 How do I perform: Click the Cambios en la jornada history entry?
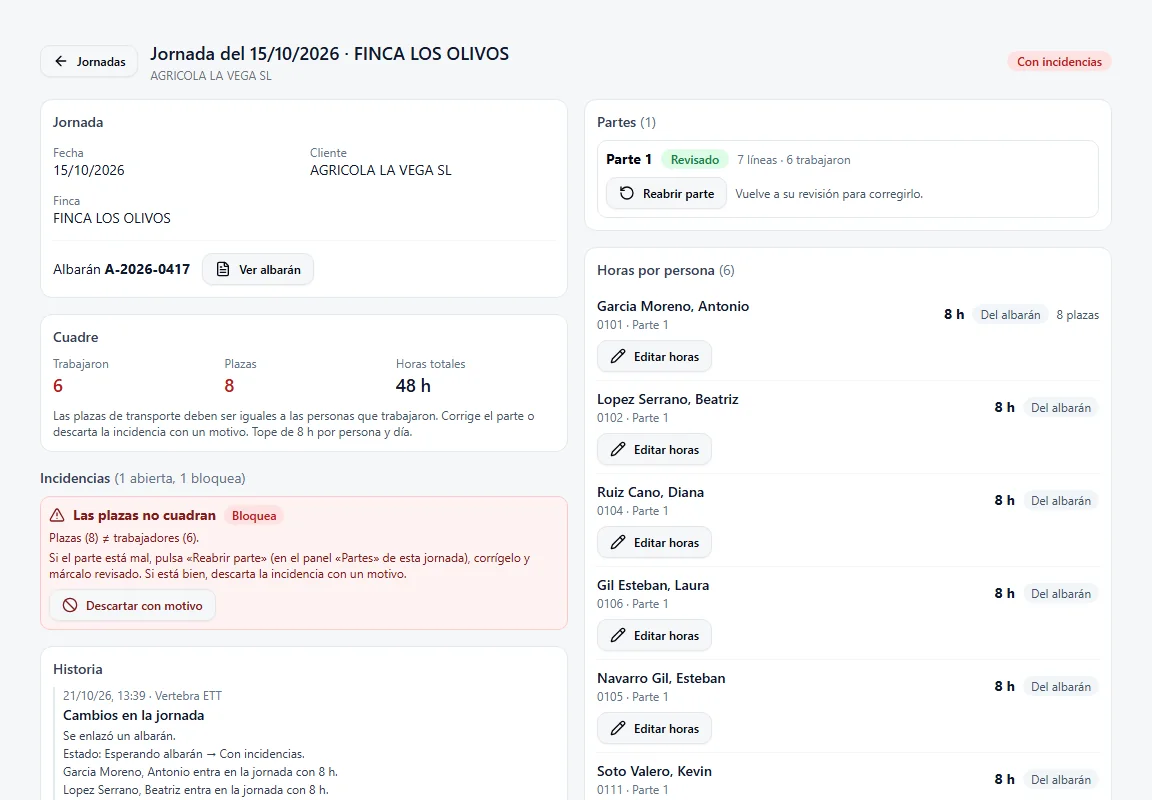[134, 716]
